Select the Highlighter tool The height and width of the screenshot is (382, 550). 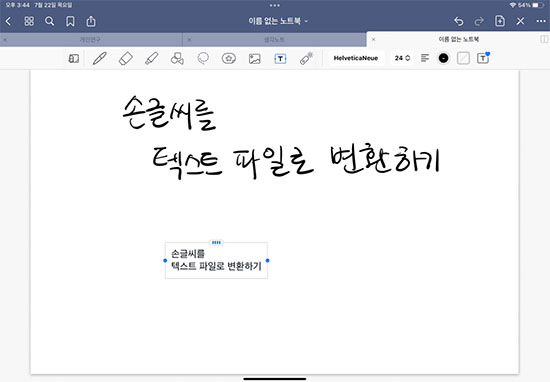pos(152,58)
